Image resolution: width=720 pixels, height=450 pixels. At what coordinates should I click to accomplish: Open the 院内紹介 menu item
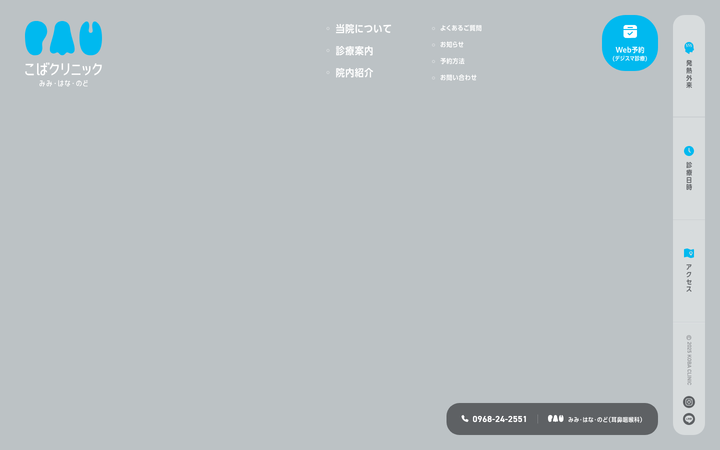click(x=354, y=73)
